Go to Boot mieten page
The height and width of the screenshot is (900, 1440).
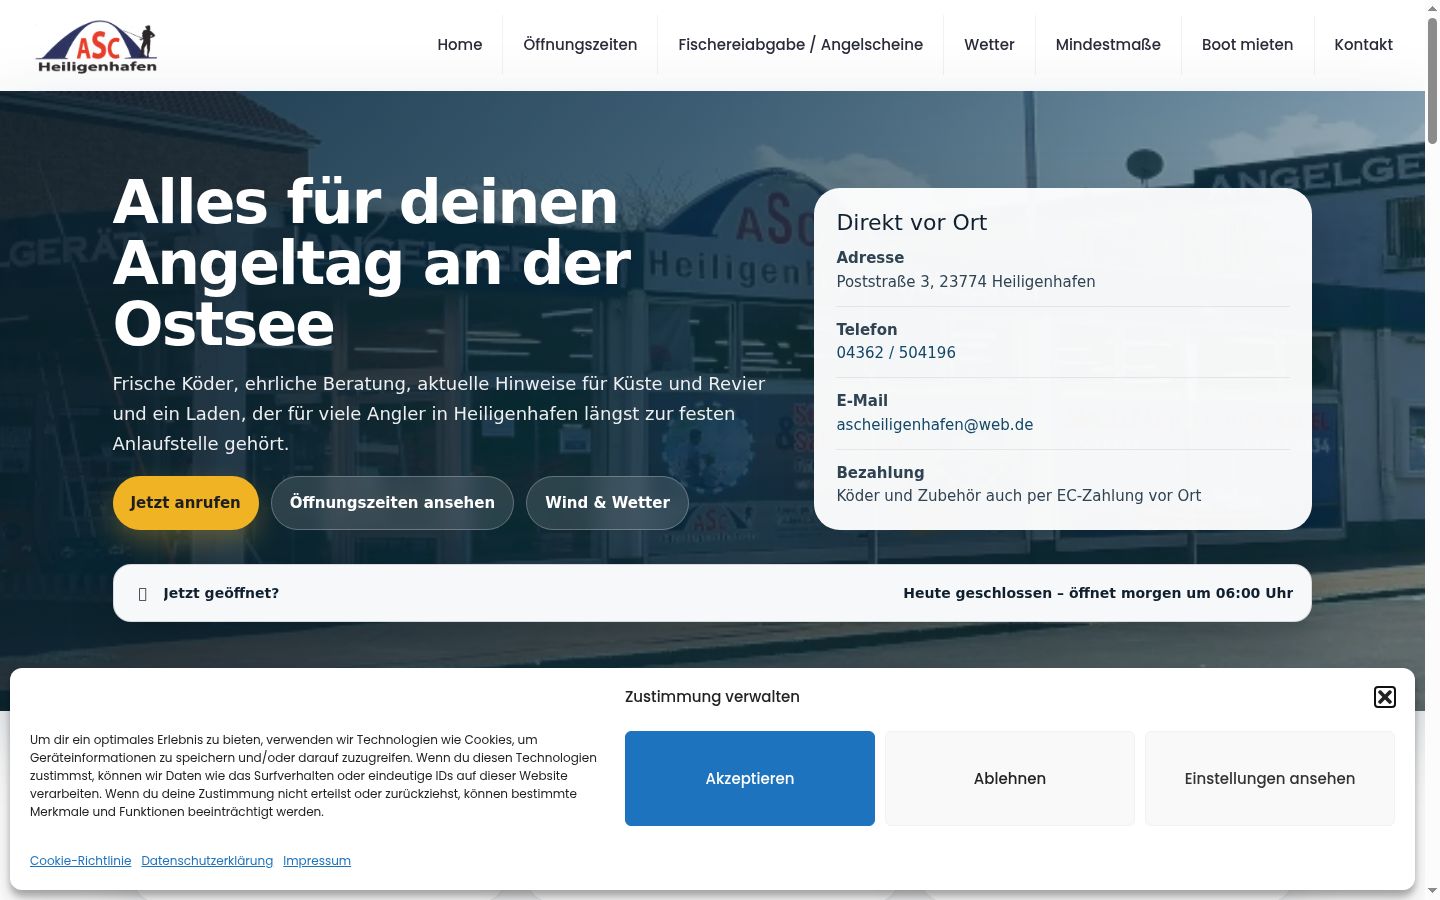pyautogui.click(x=1247, y=45)
